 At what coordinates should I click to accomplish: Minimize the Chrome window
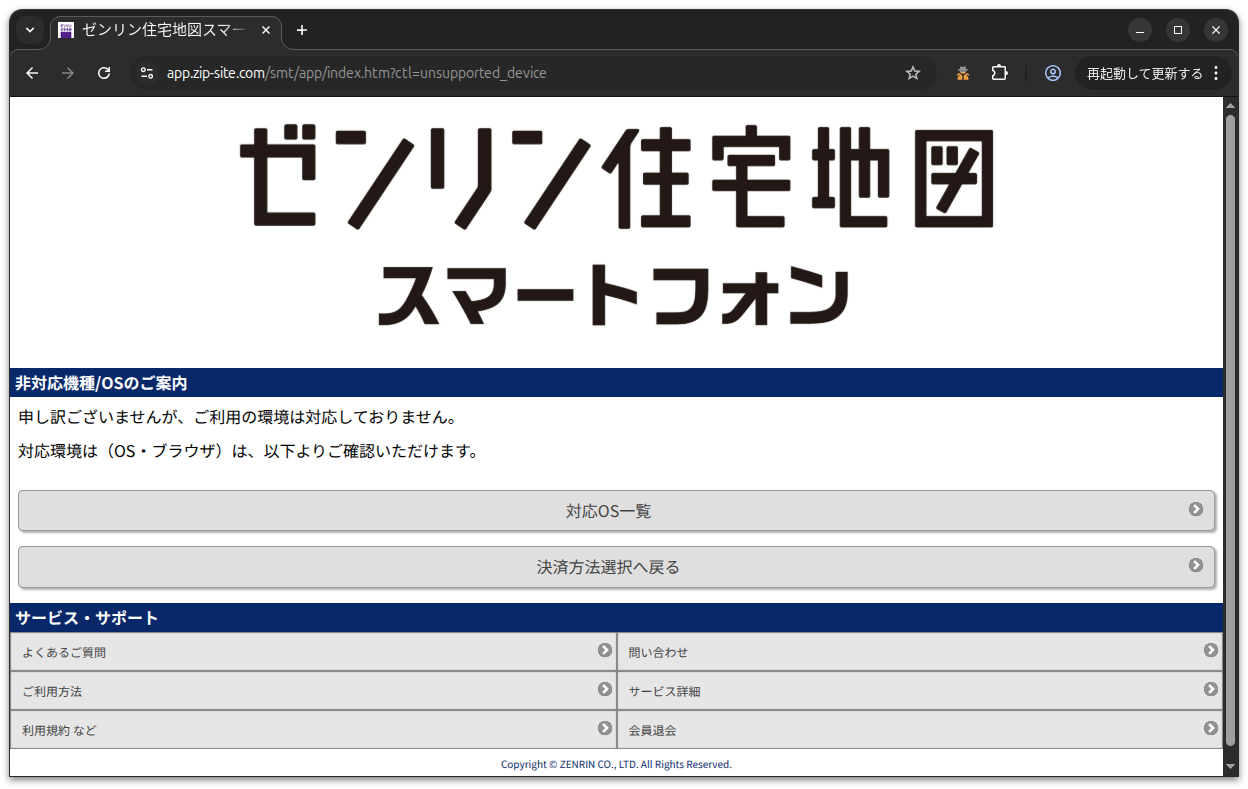pos(1140,30)
